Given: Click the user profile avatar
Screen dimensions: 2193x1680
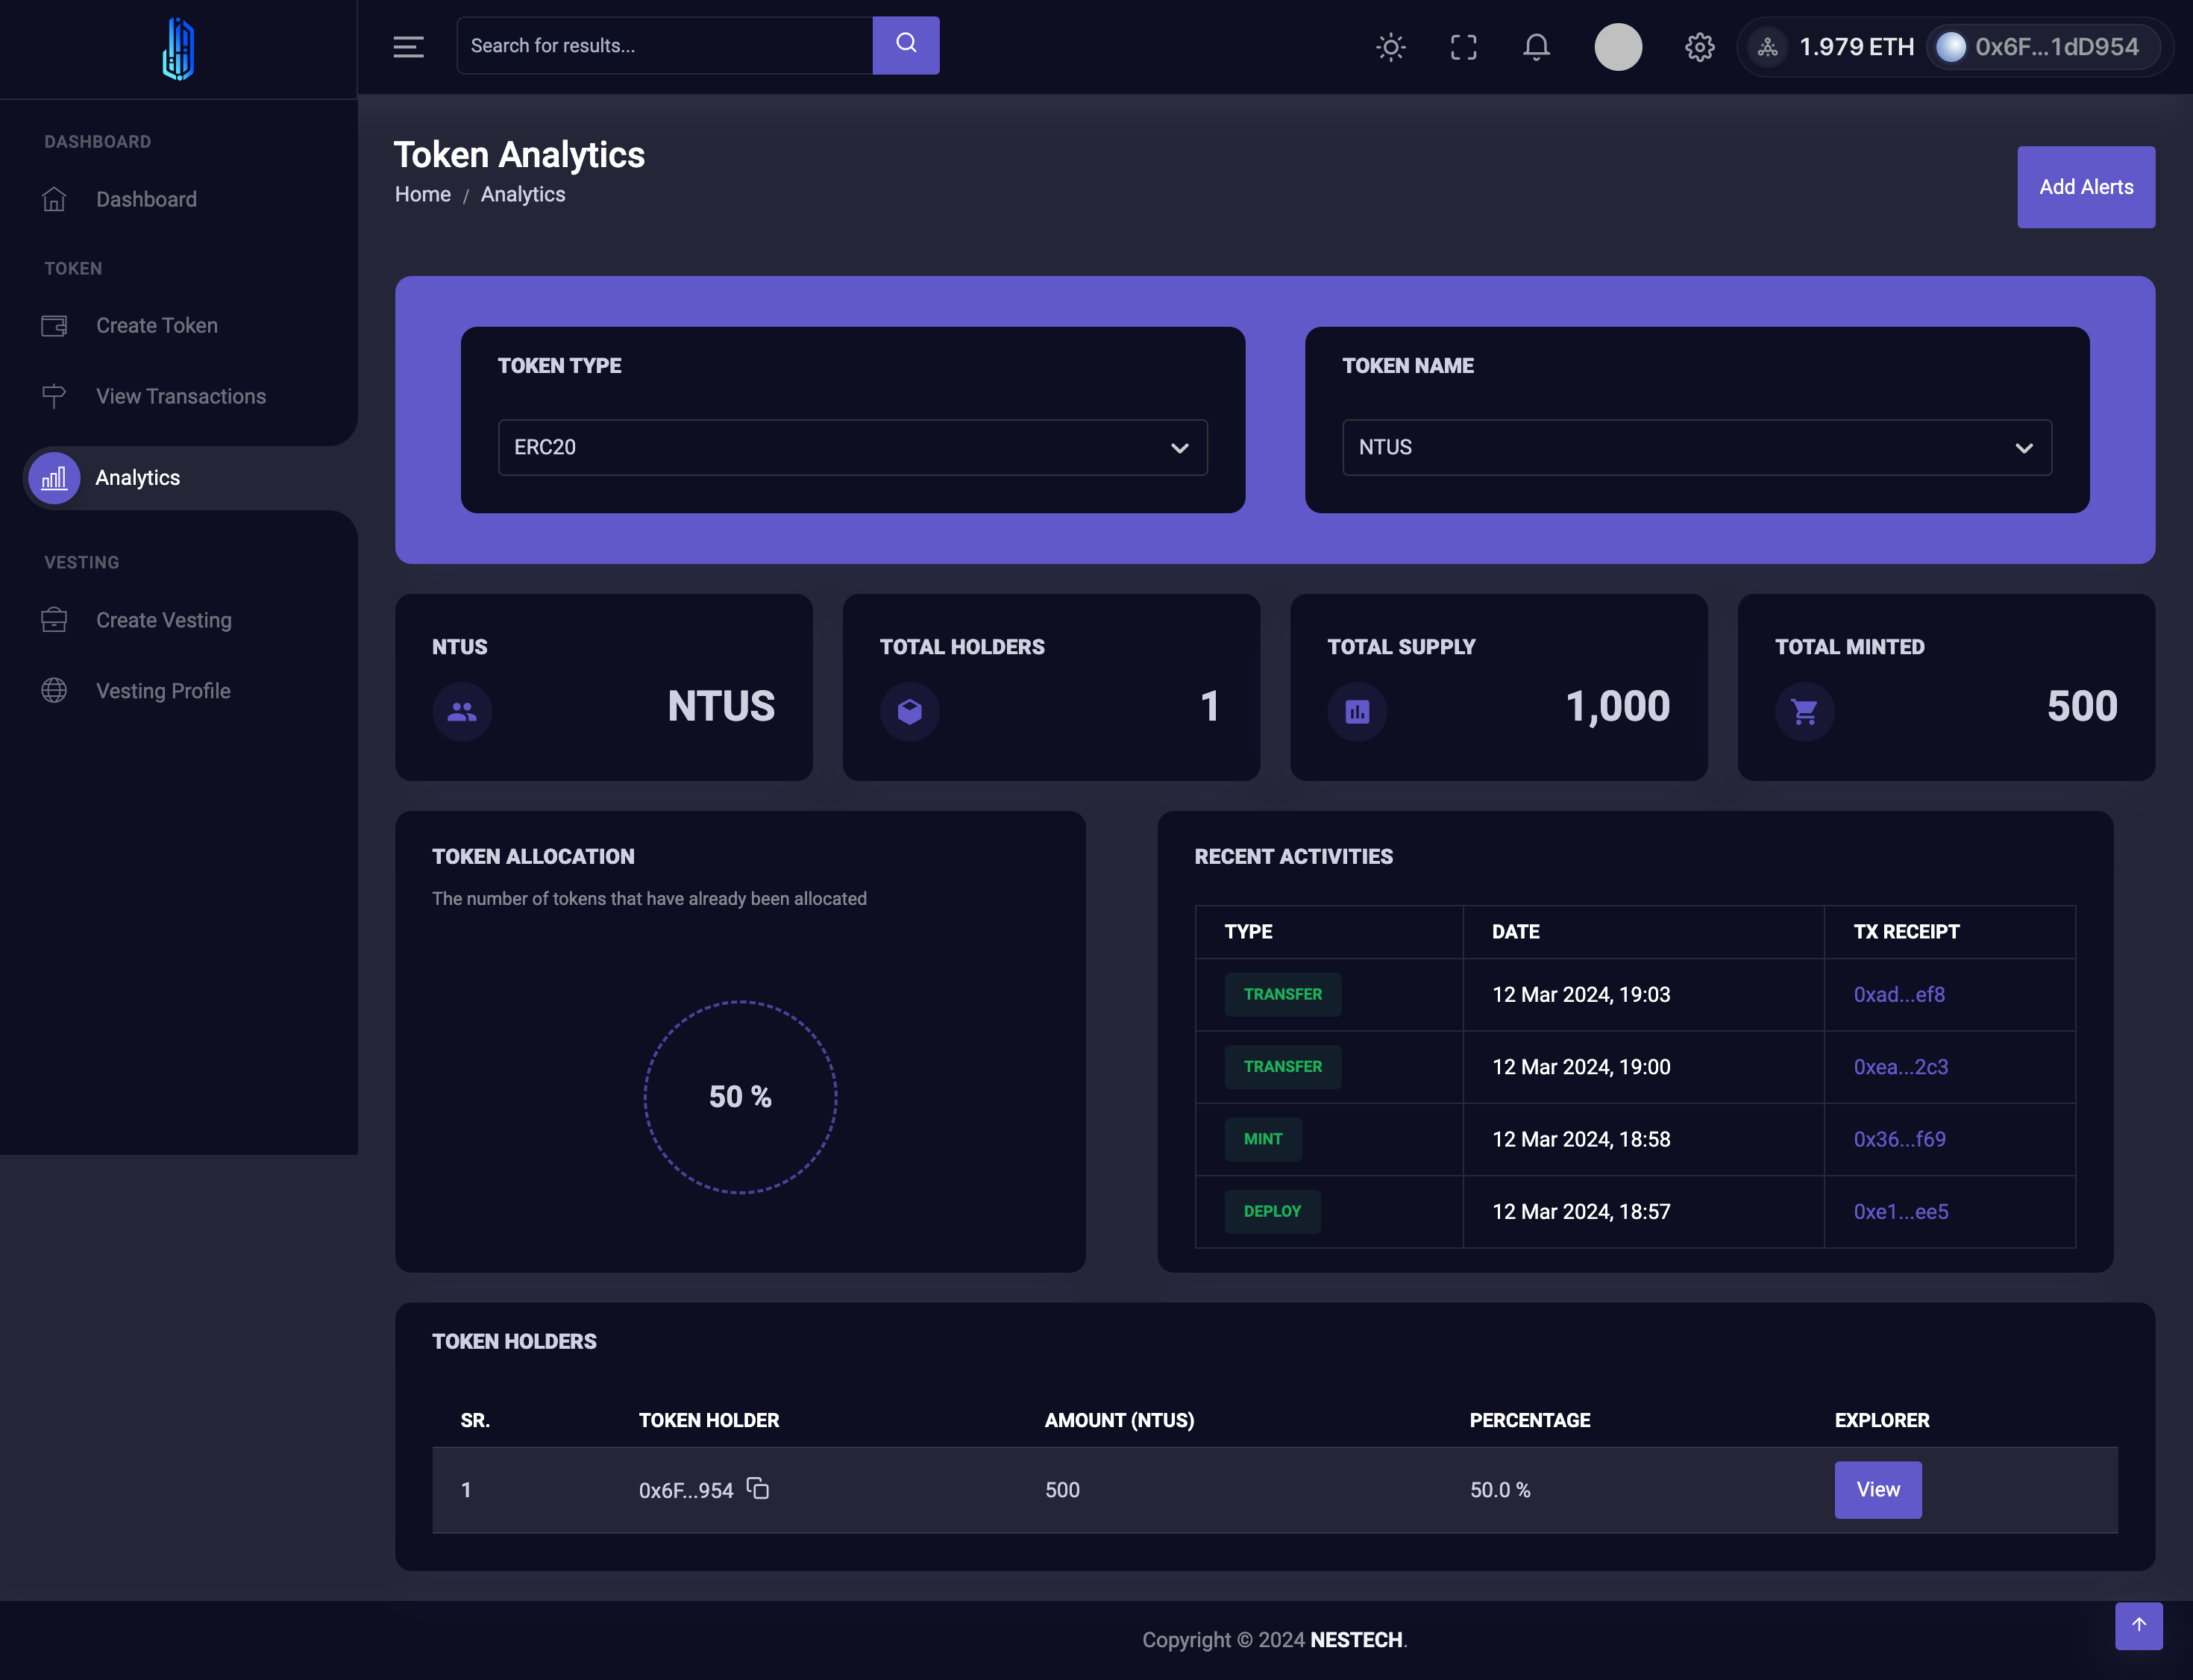Looking at the screenshot, I should (1617, 47).
